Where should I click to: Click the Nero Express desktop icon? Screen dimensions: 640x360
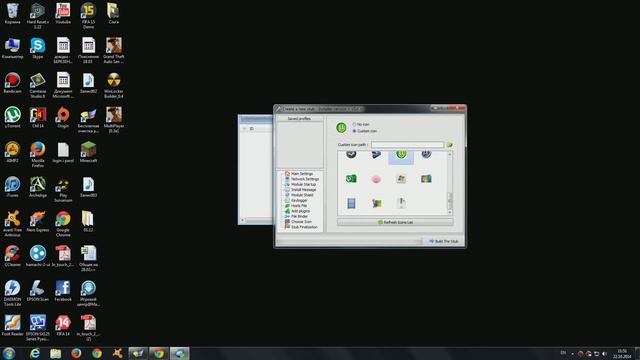pyautogui.click(x=38, y=222)
